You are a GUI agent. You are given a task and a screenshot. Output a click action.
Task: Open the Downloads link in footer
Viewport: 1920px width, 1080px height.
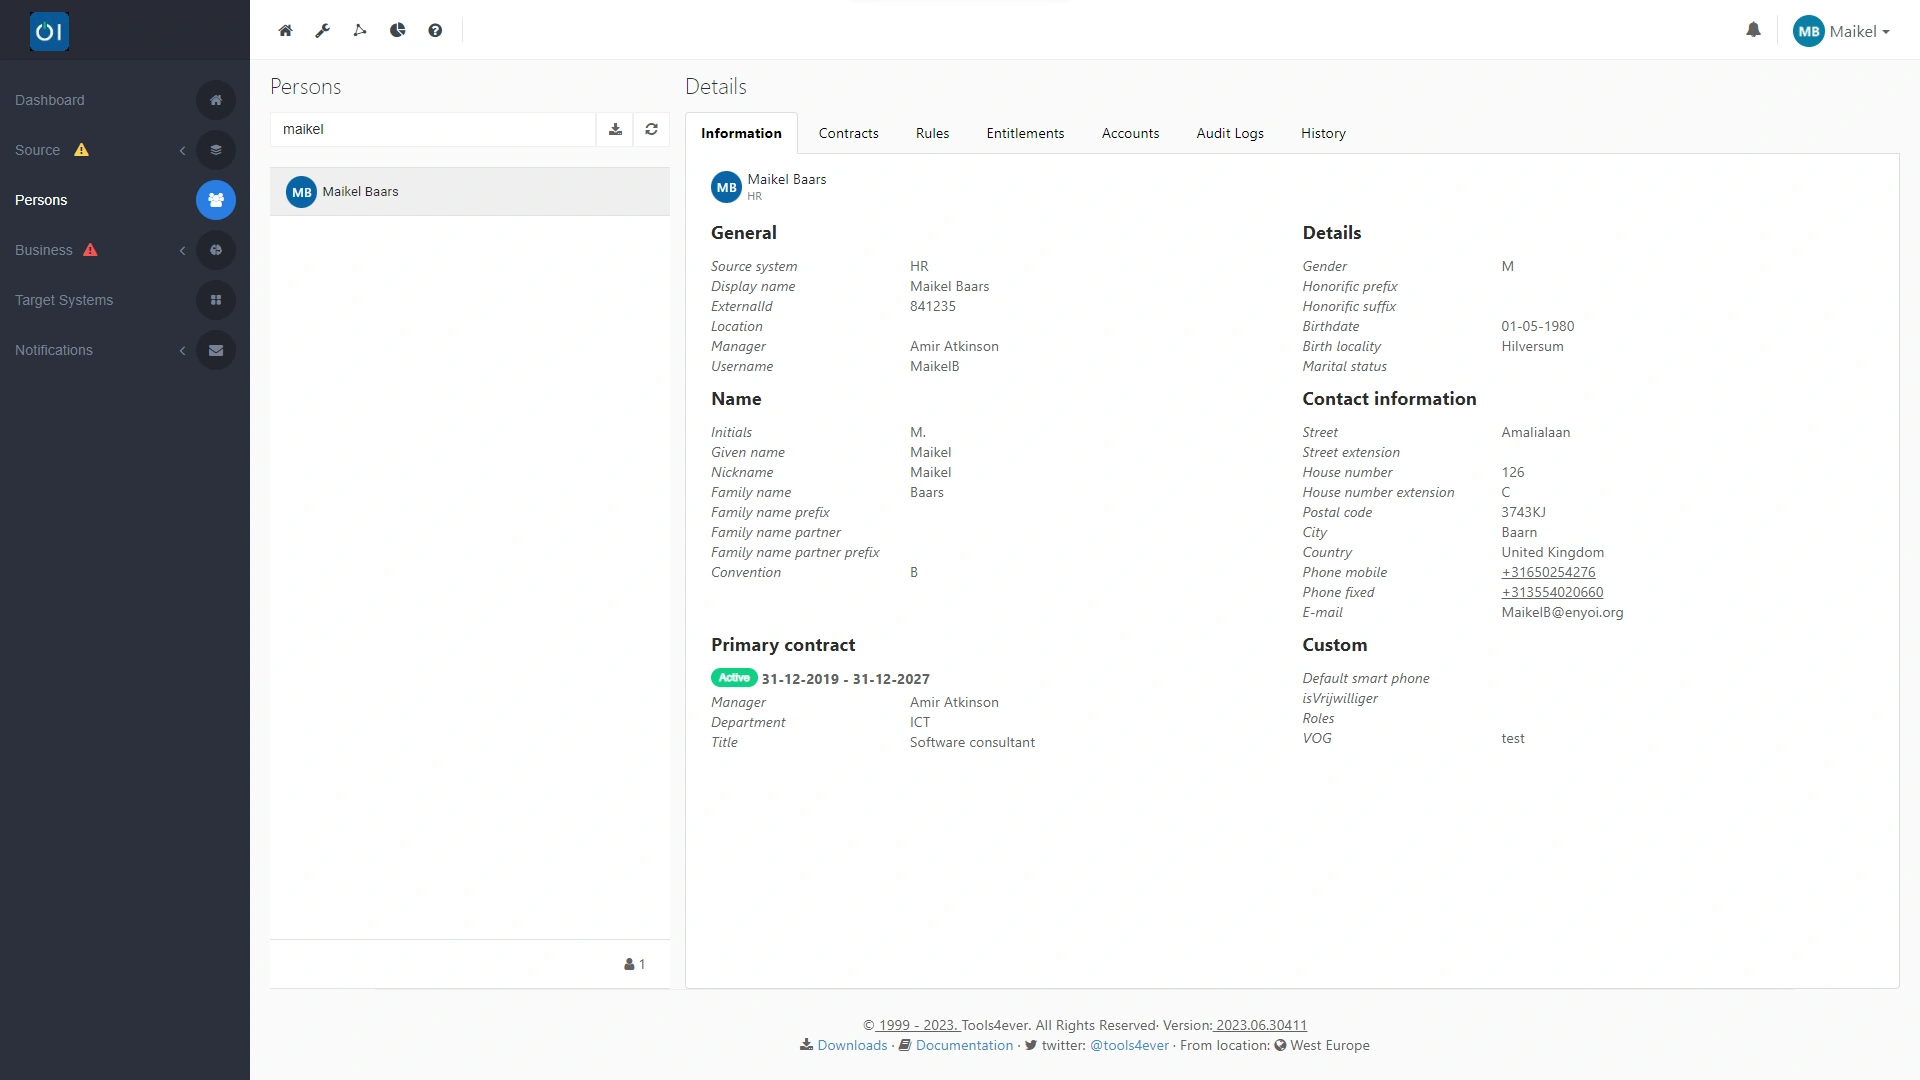click(x=852, y=1045)
